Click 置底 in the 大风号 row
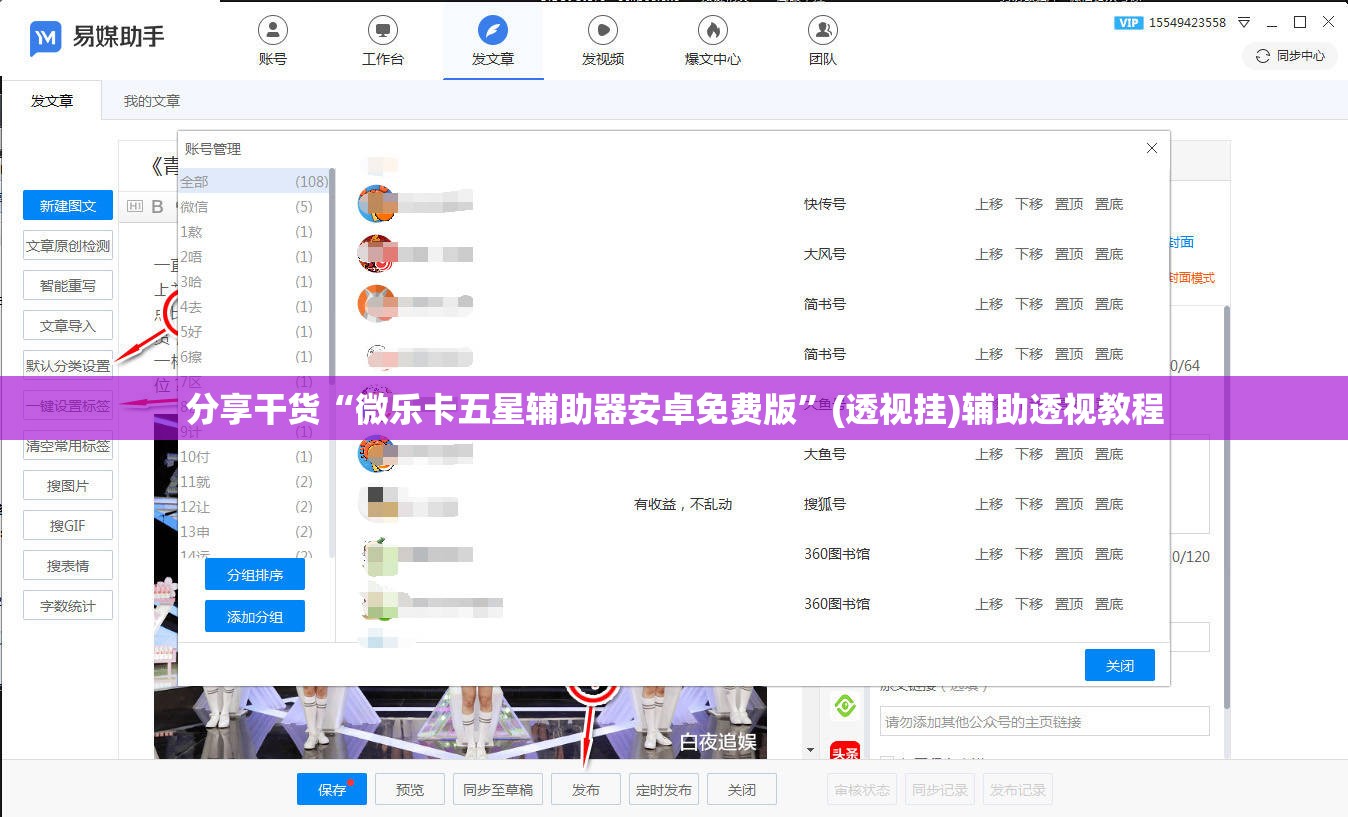This screenshot has height=817, width=1348. click(x=1109, y=254)
